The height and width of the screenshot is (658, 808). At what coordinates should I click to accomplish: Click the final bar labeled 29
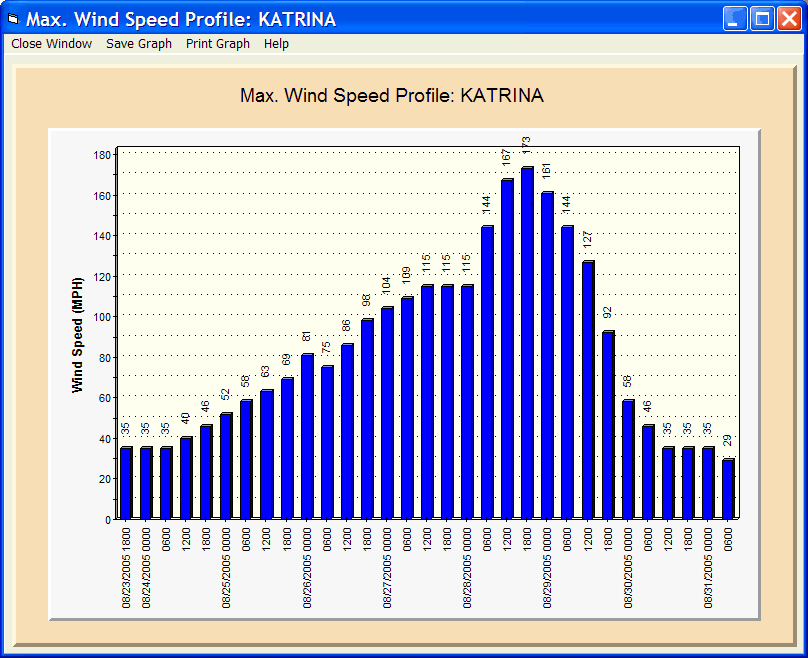(x=728, y=489)
